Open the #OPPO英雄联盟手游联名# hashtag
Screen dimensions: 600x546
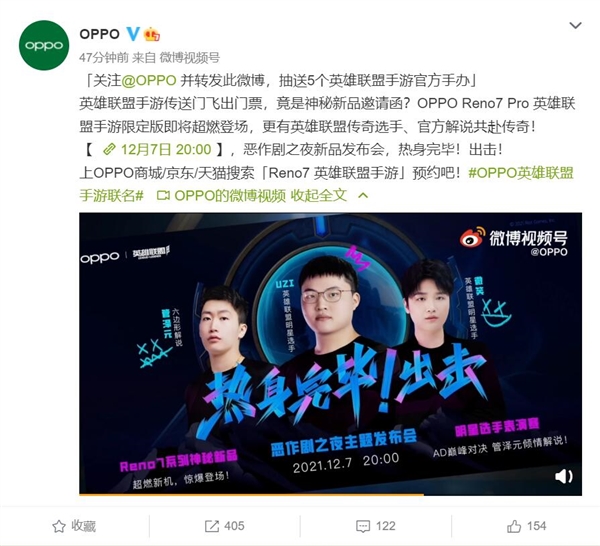point(329,184)
